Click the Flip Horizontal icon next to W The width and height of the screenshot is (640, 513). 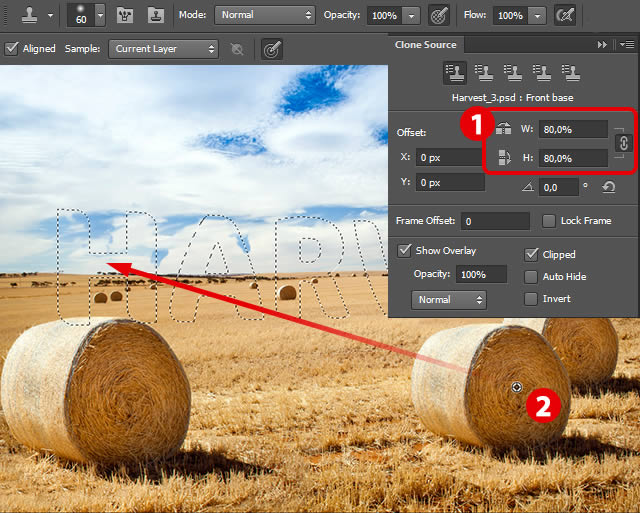tap(503, 129)
